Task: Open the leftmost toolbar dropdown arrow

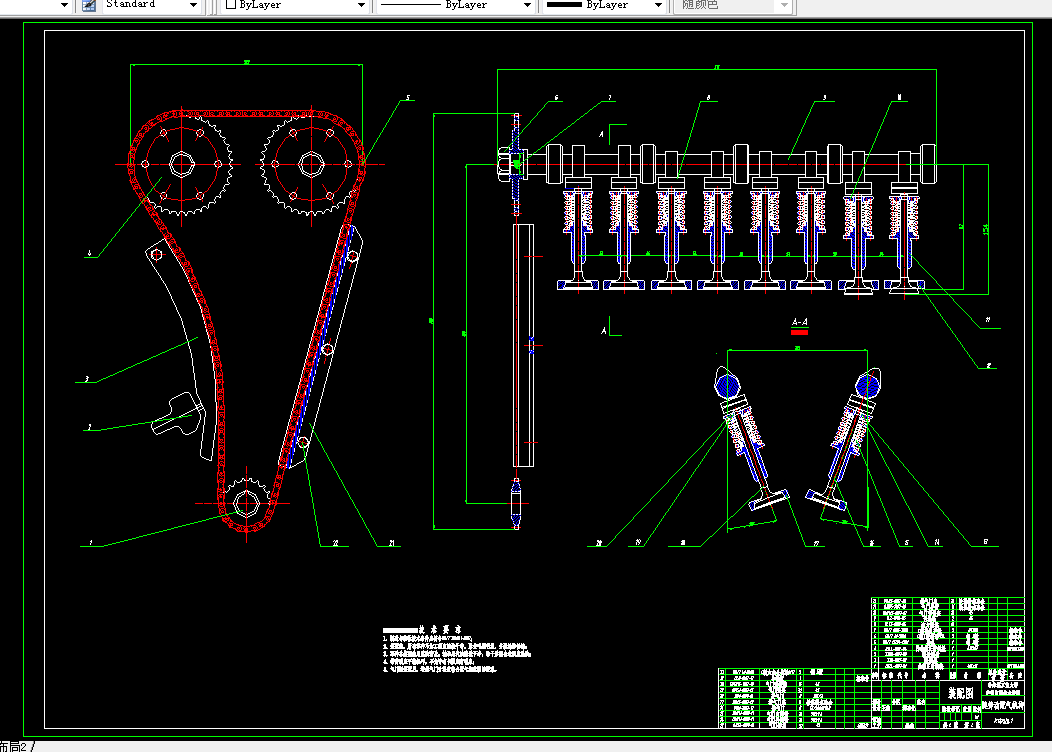Action: click(64, 5)
